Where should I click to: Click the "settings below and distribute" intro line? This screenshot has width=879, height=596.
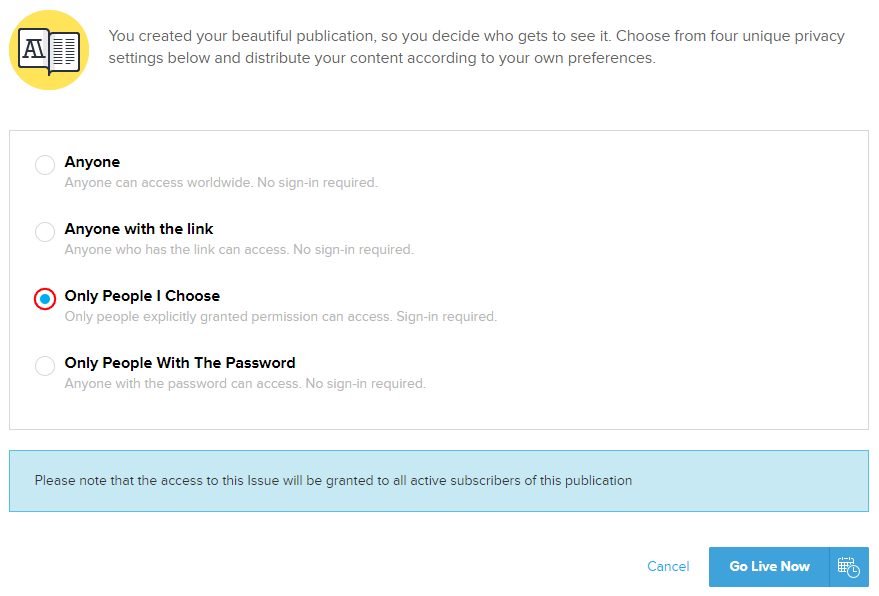[x=381, y=58]
